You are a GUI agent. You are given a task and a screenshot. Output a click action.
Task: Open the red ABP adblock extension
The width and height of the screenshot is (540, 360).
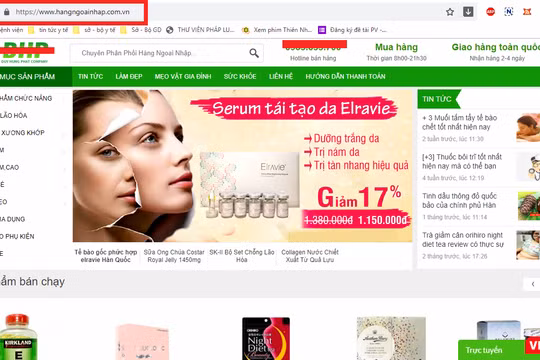click(490, 12)
